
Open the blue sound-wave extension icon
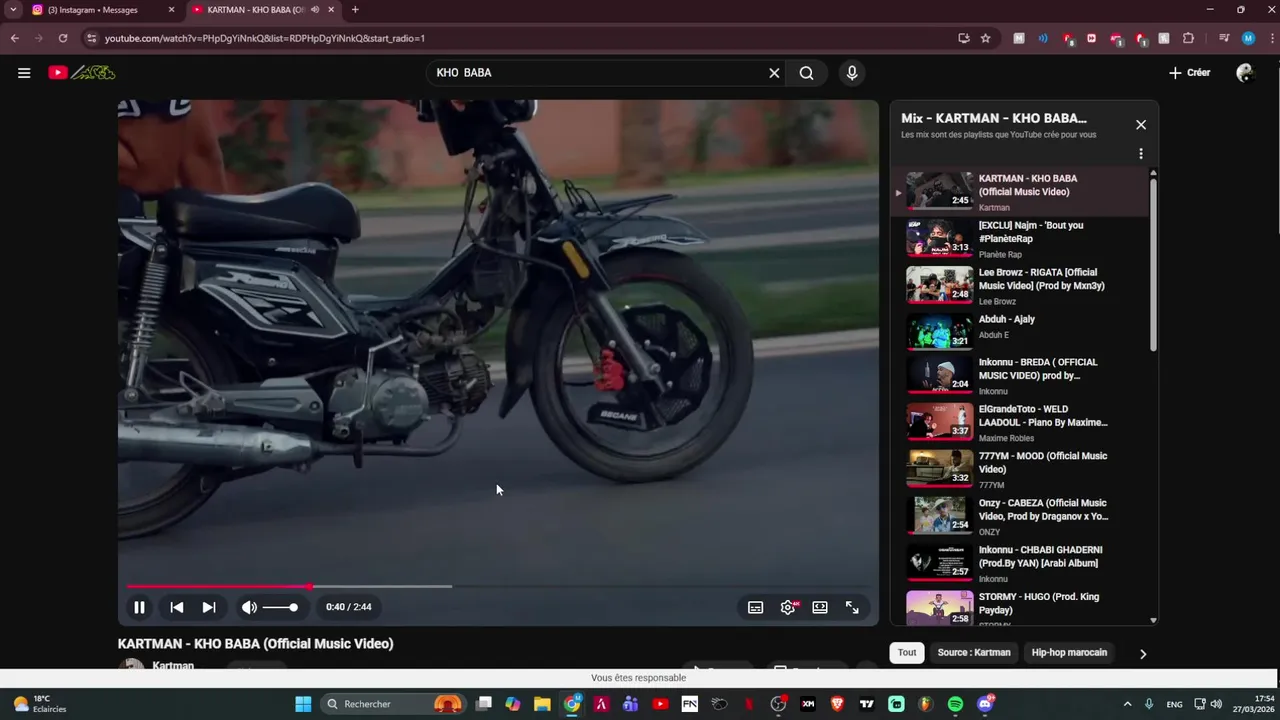1043,38
